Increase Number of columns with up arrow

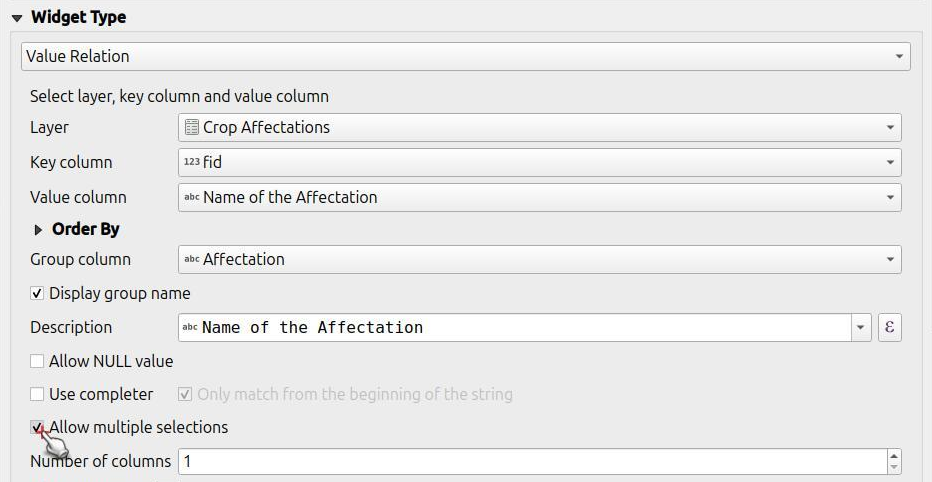click(893, 456)
